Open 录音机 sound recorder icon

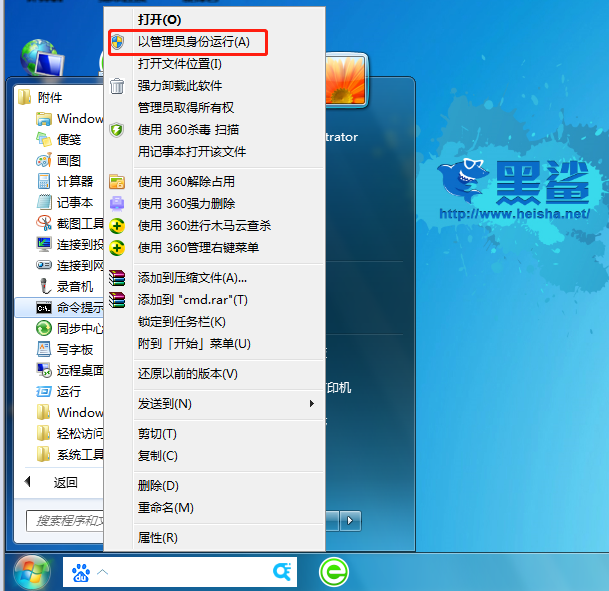point(45,286)
